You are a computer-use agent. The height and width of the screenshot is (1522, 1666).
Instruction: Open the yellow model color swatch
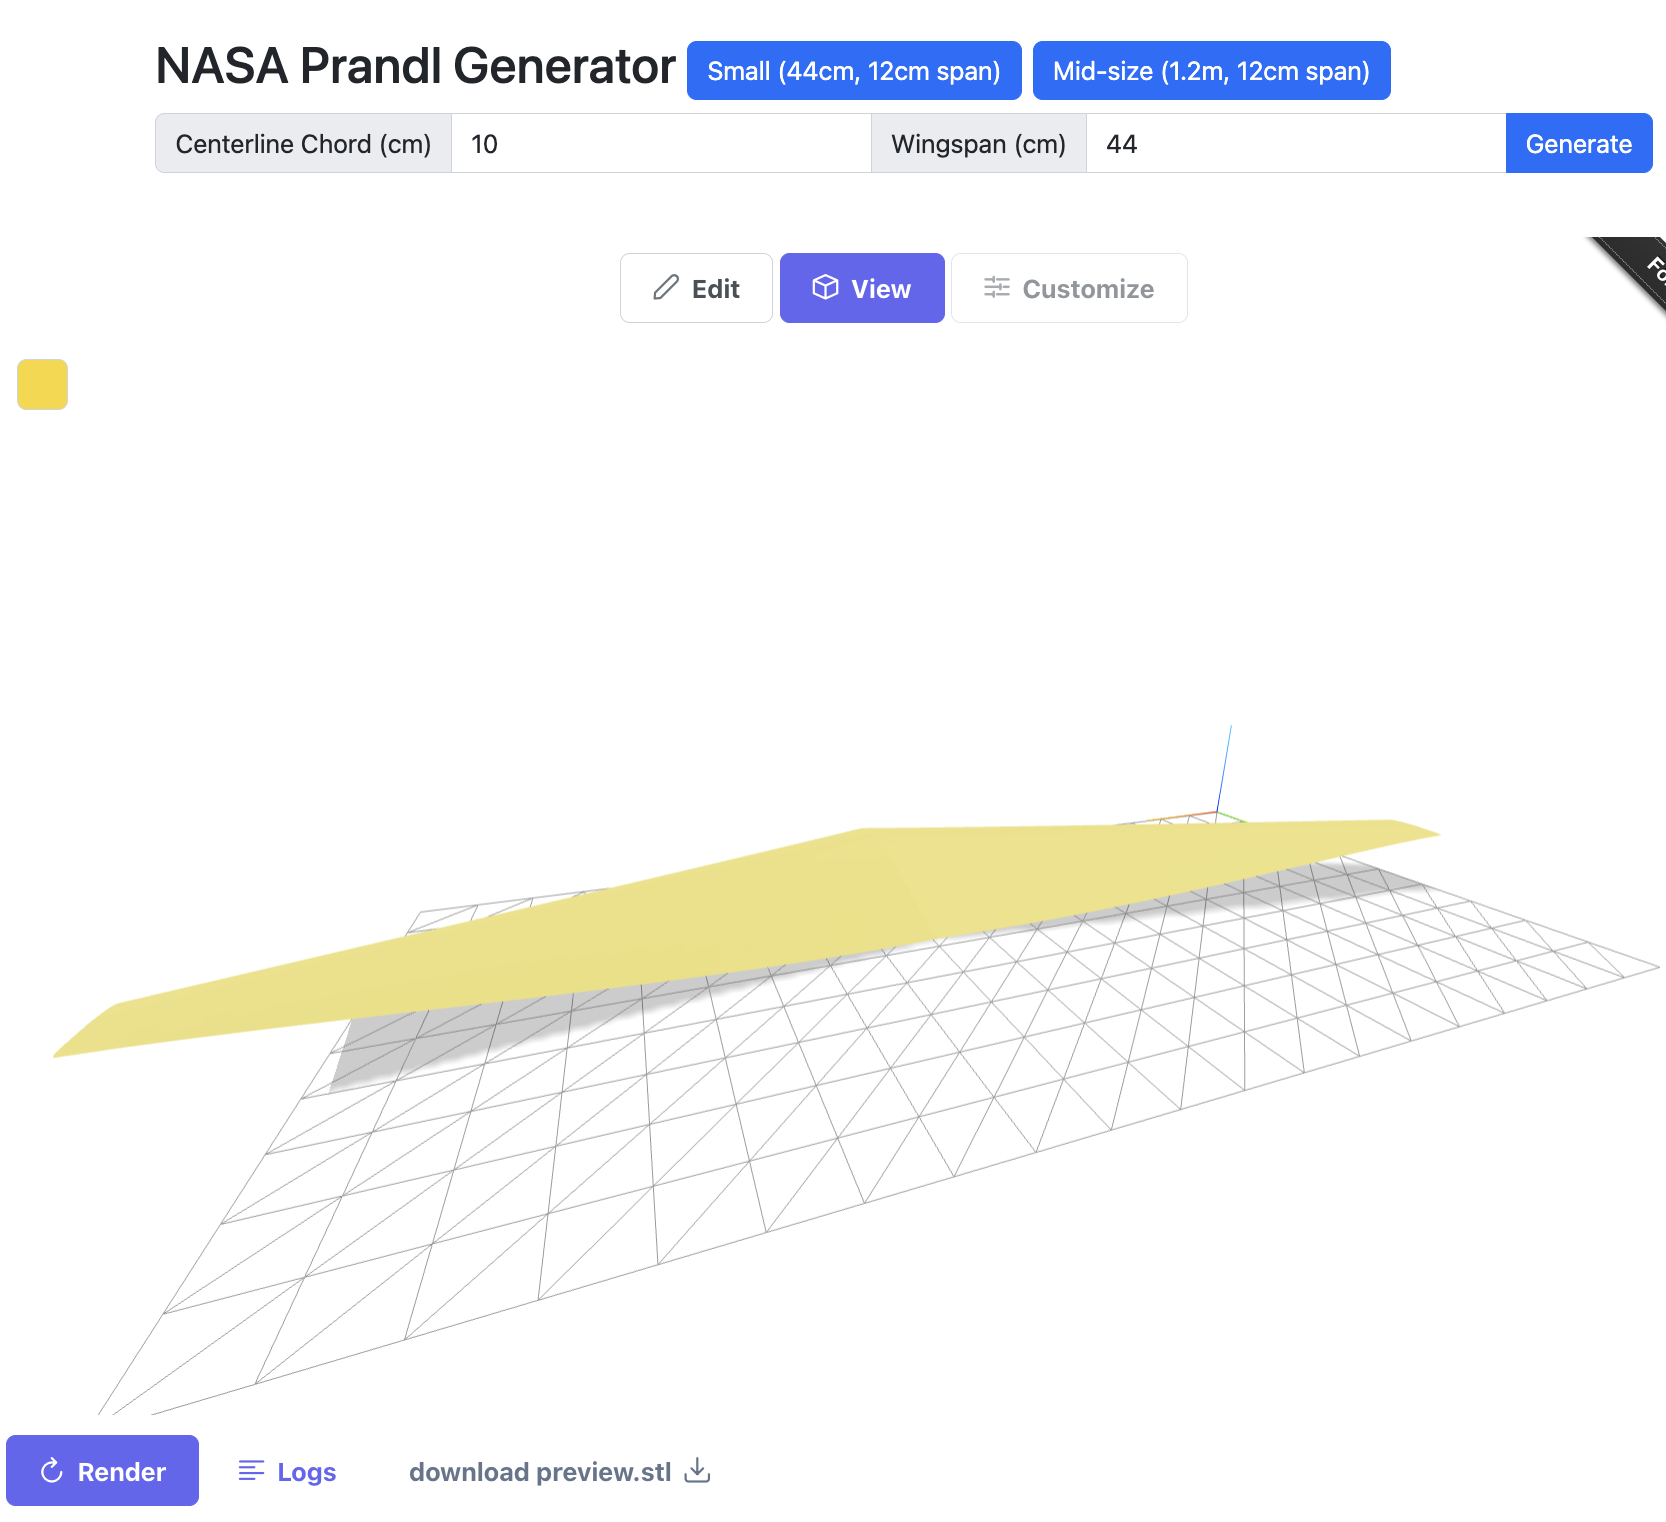(x=42, y=384)
